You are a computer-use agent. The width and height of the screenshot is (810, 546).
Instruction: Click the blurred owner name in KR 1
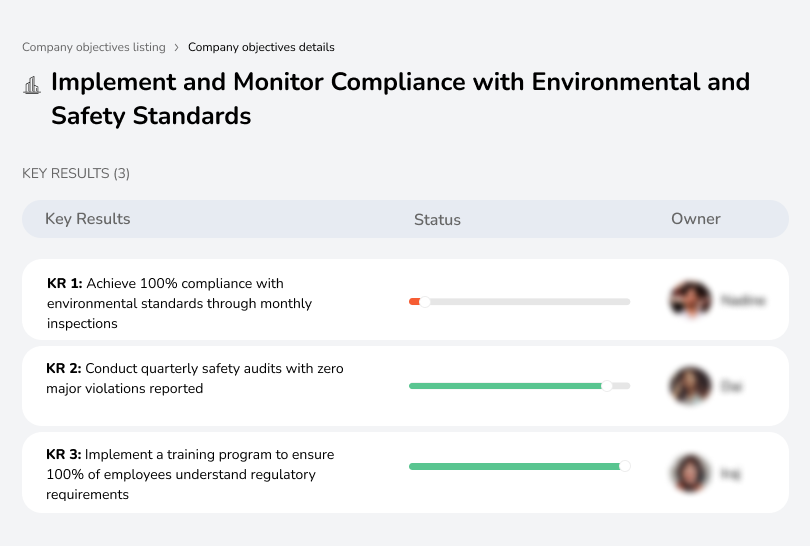743,300
